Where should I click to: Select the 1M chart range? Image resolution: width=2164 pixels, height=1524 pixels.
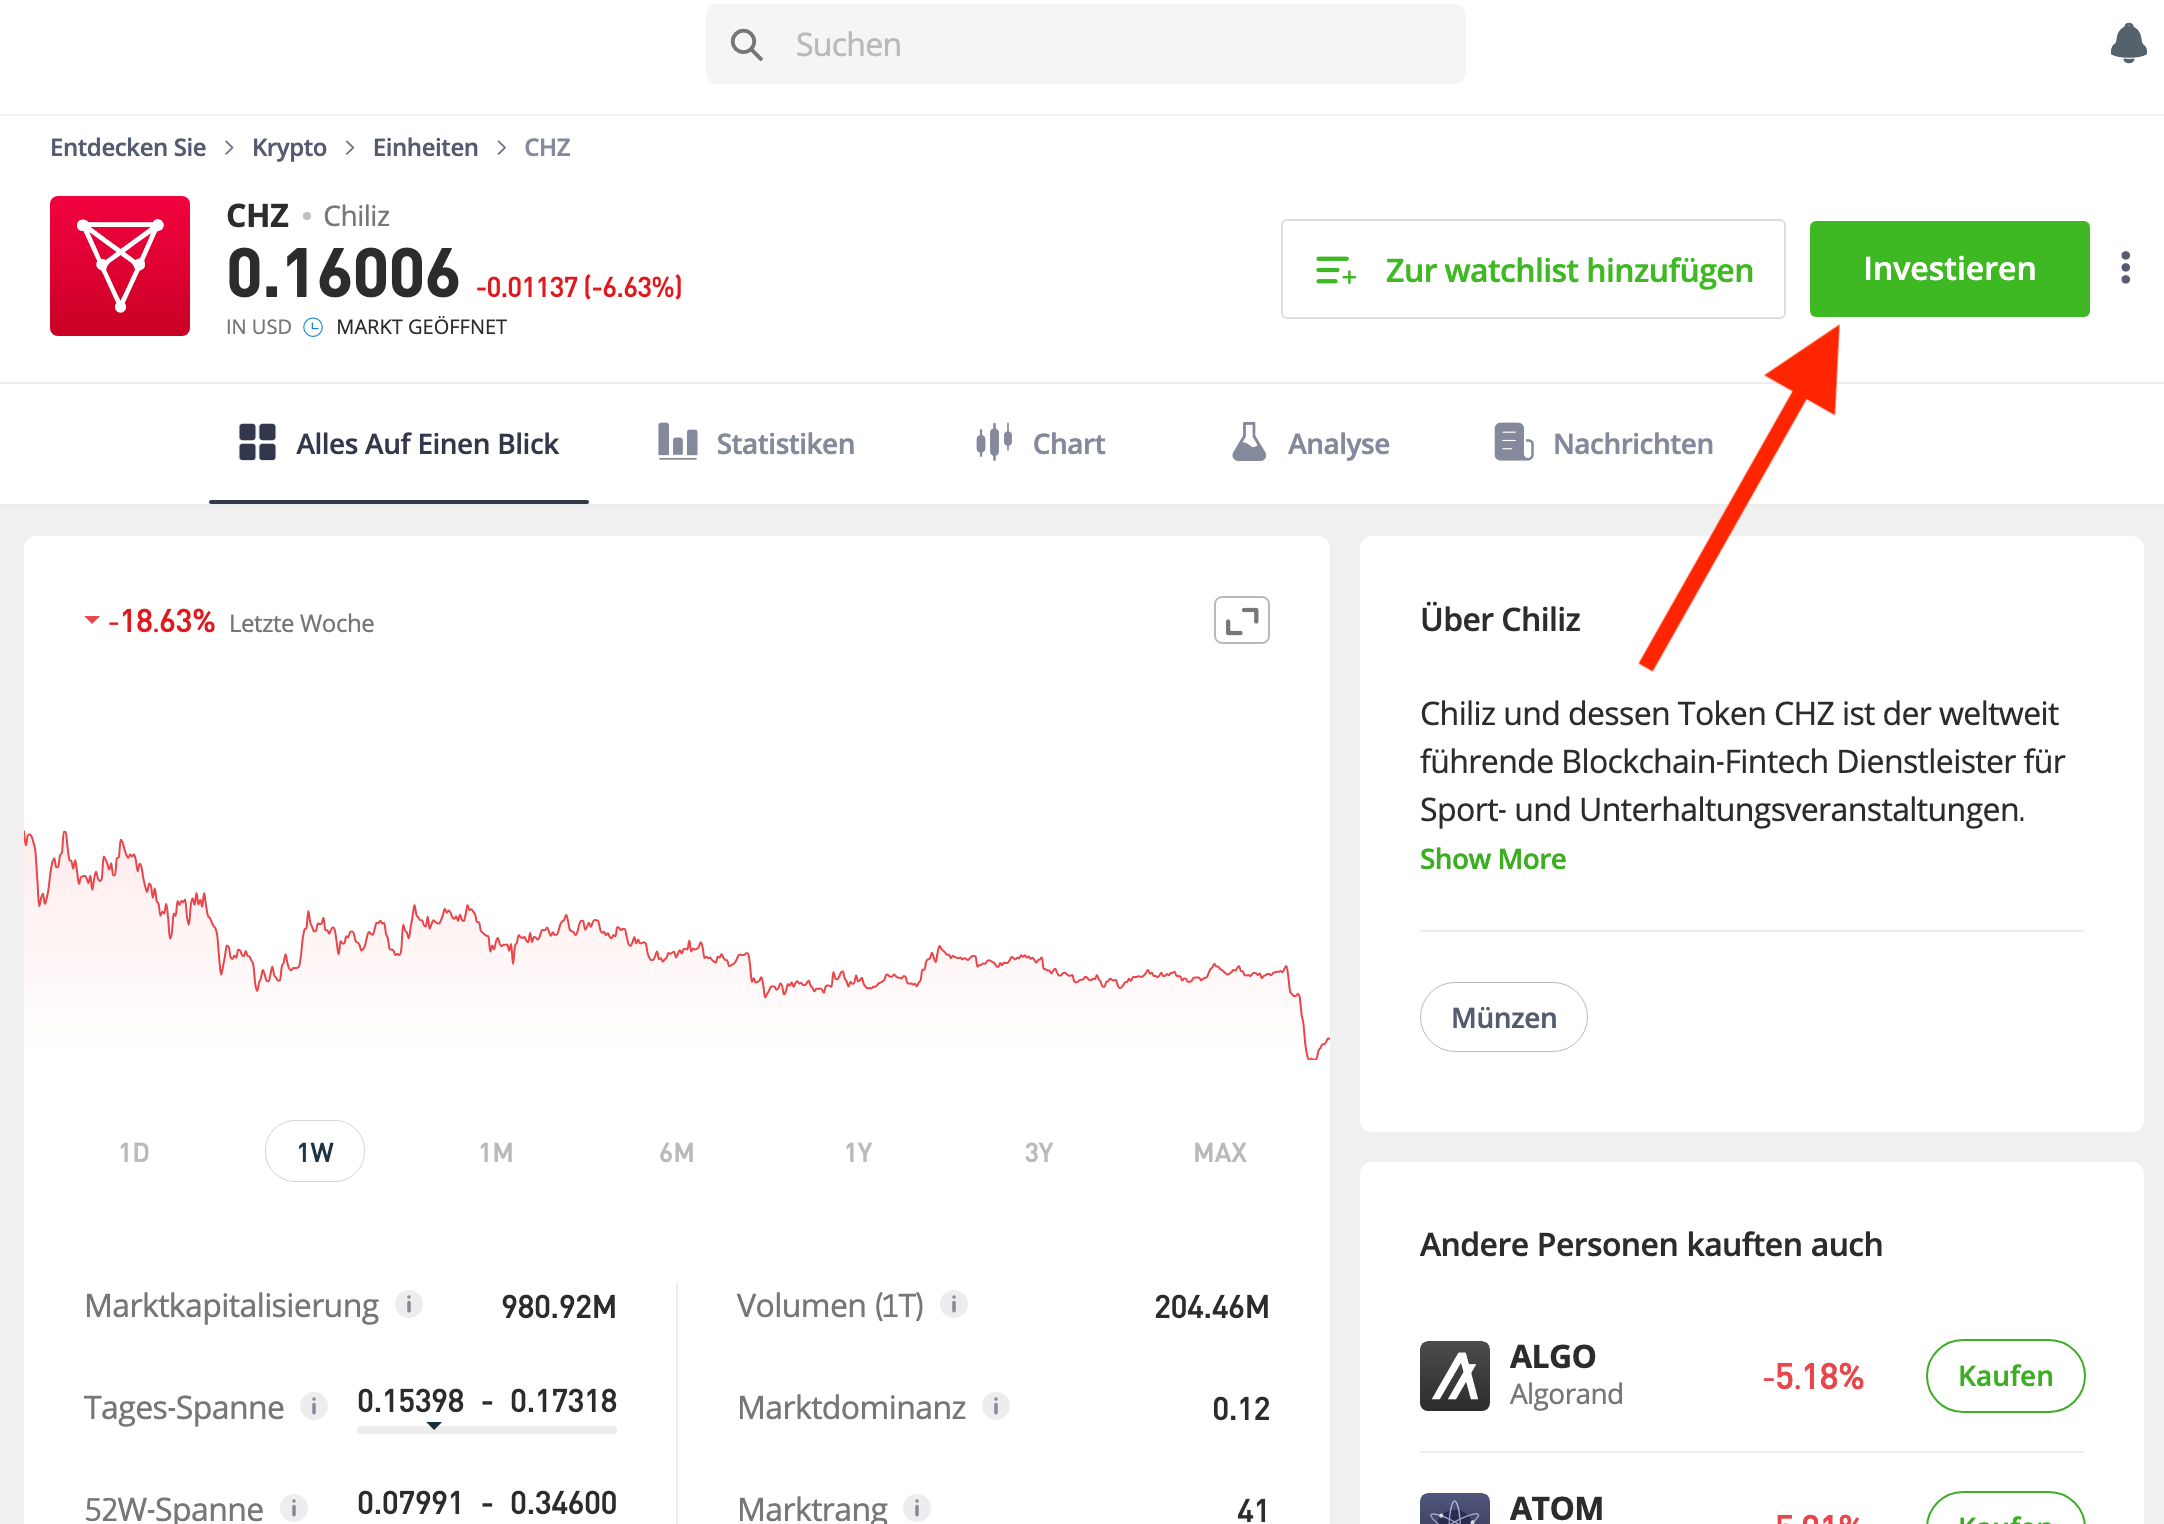pyautogui.click(x=496, y=1152)
